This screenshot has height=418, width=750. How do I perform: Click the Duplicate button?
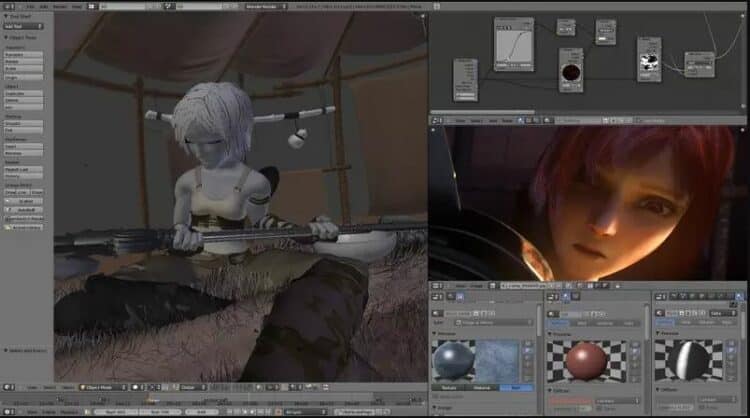click(23, 94)
